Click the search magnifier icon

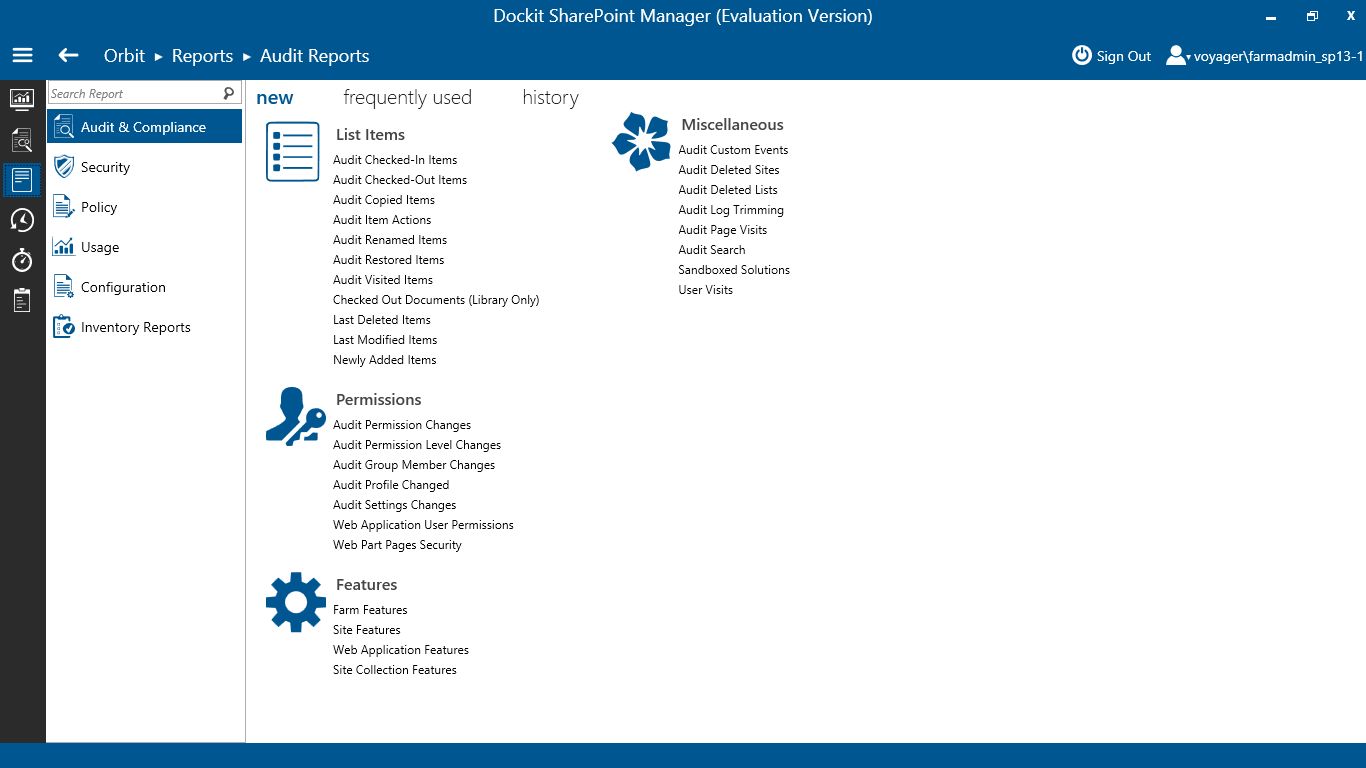(229, 93)
